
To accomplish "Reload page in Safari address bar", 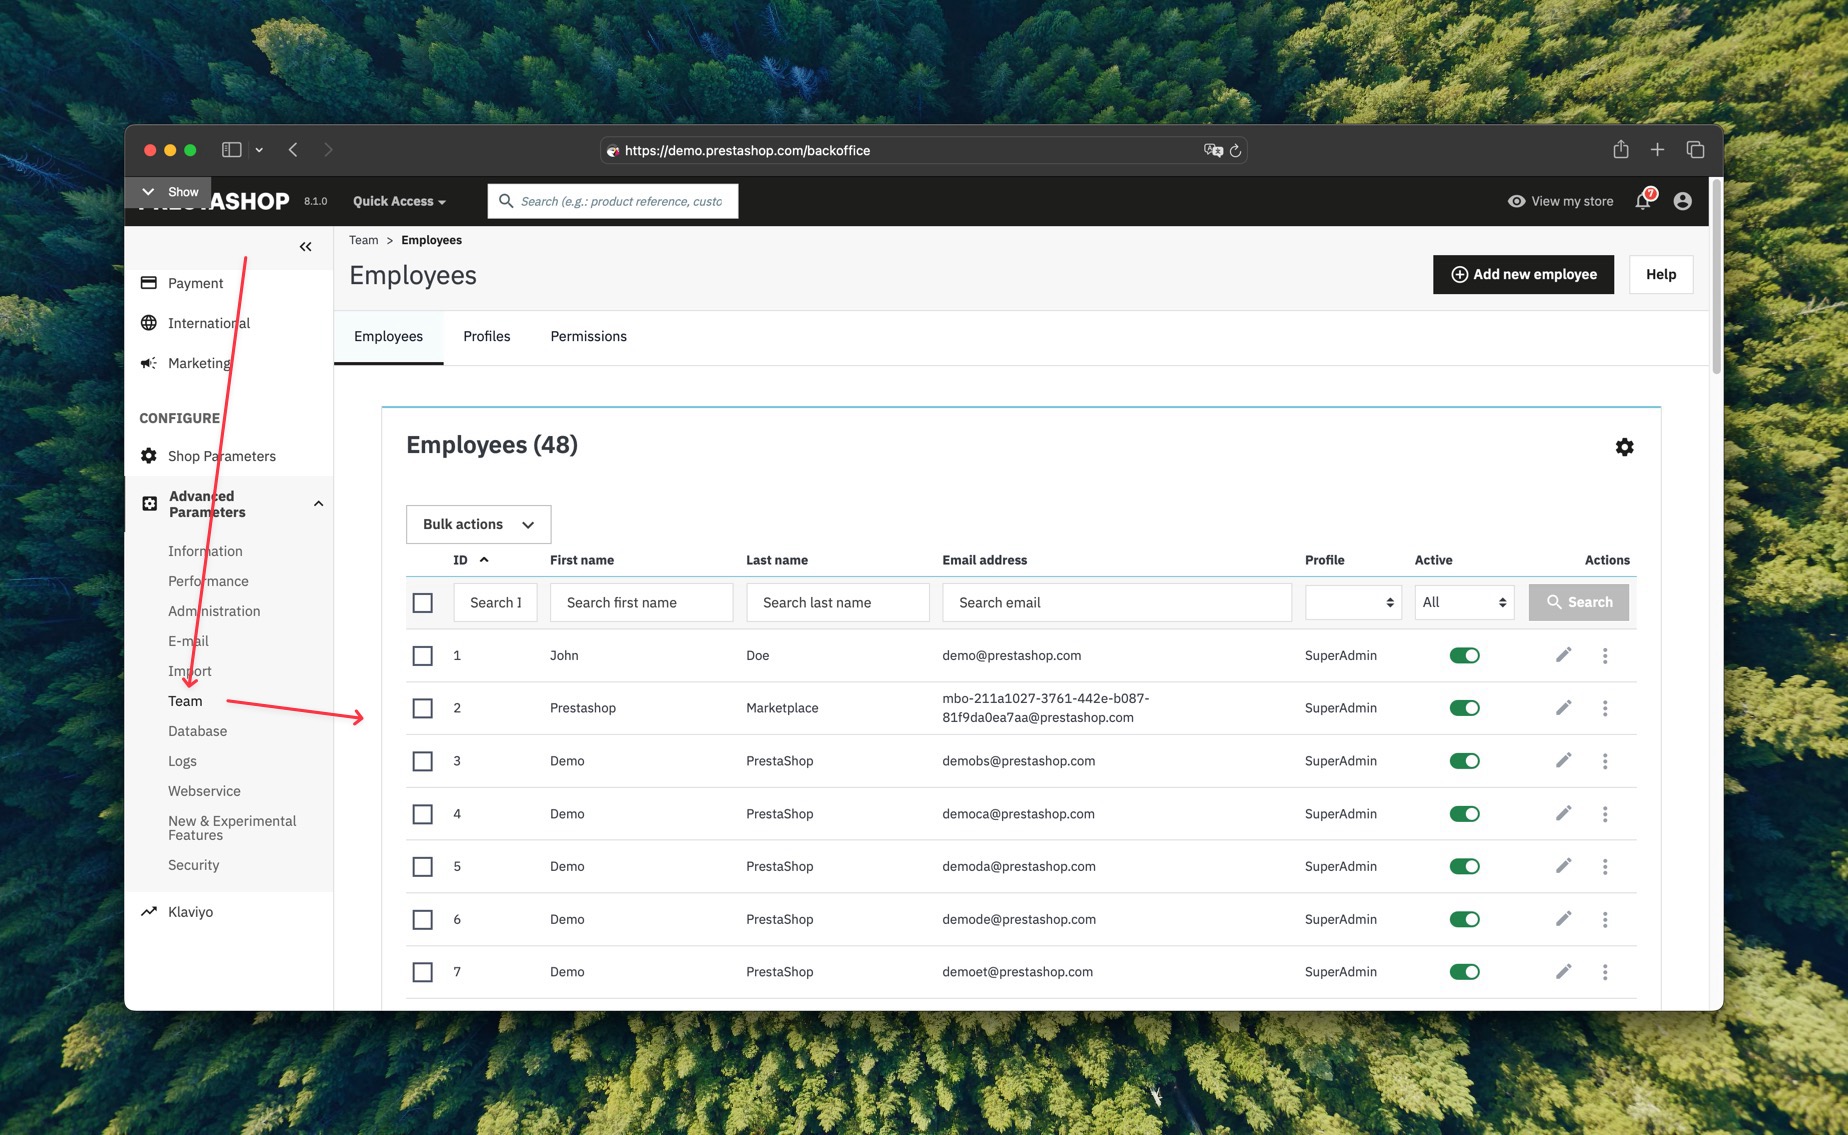I will point(1236,151).
